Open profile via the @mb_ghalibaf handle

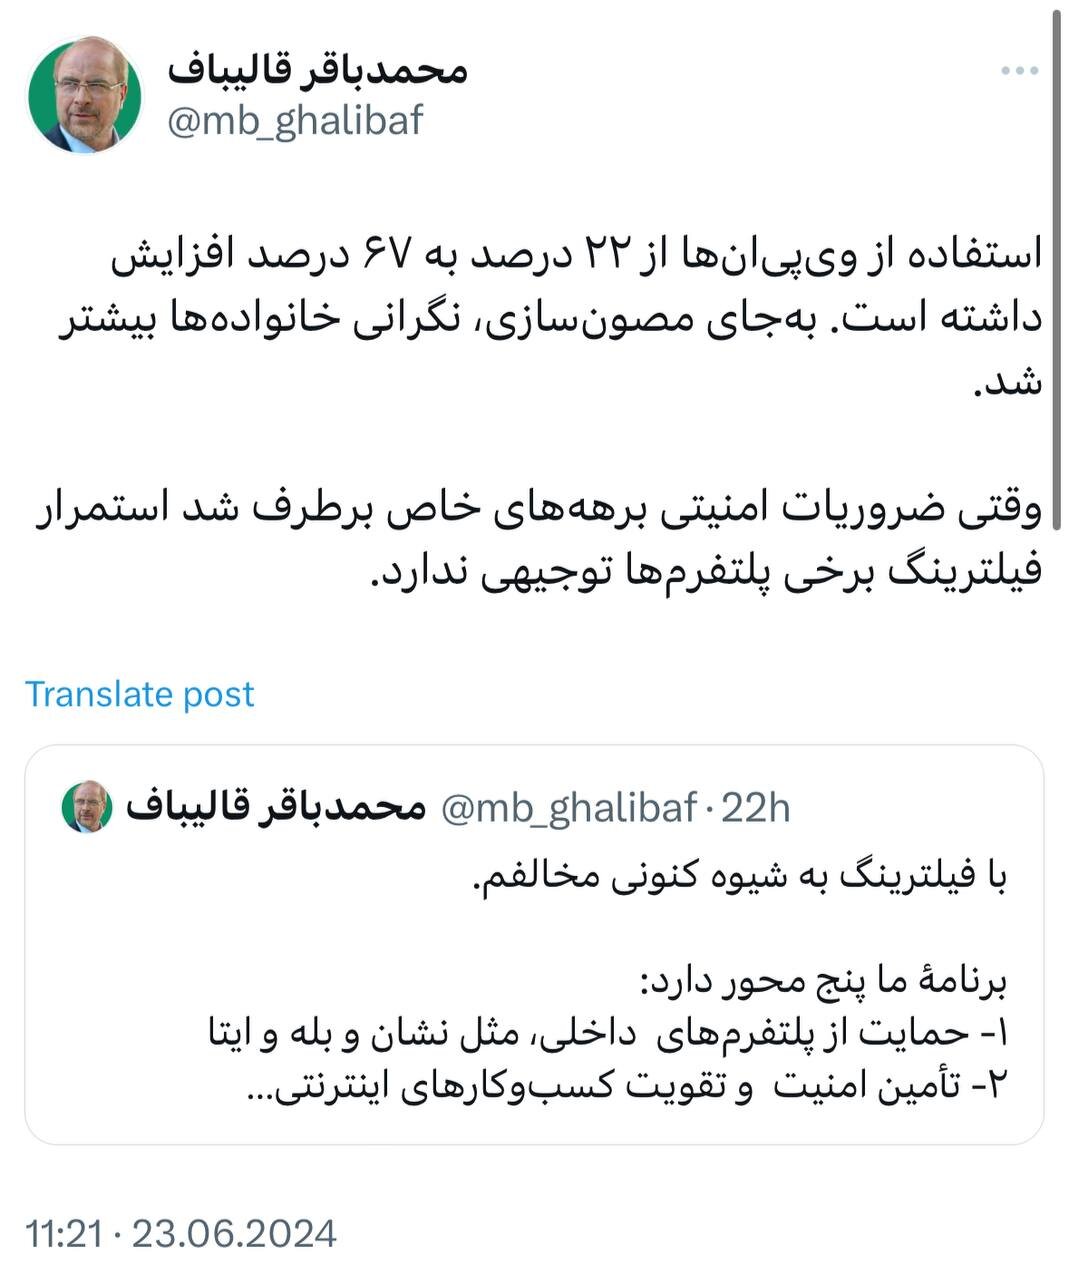click(x=298, y=124)
